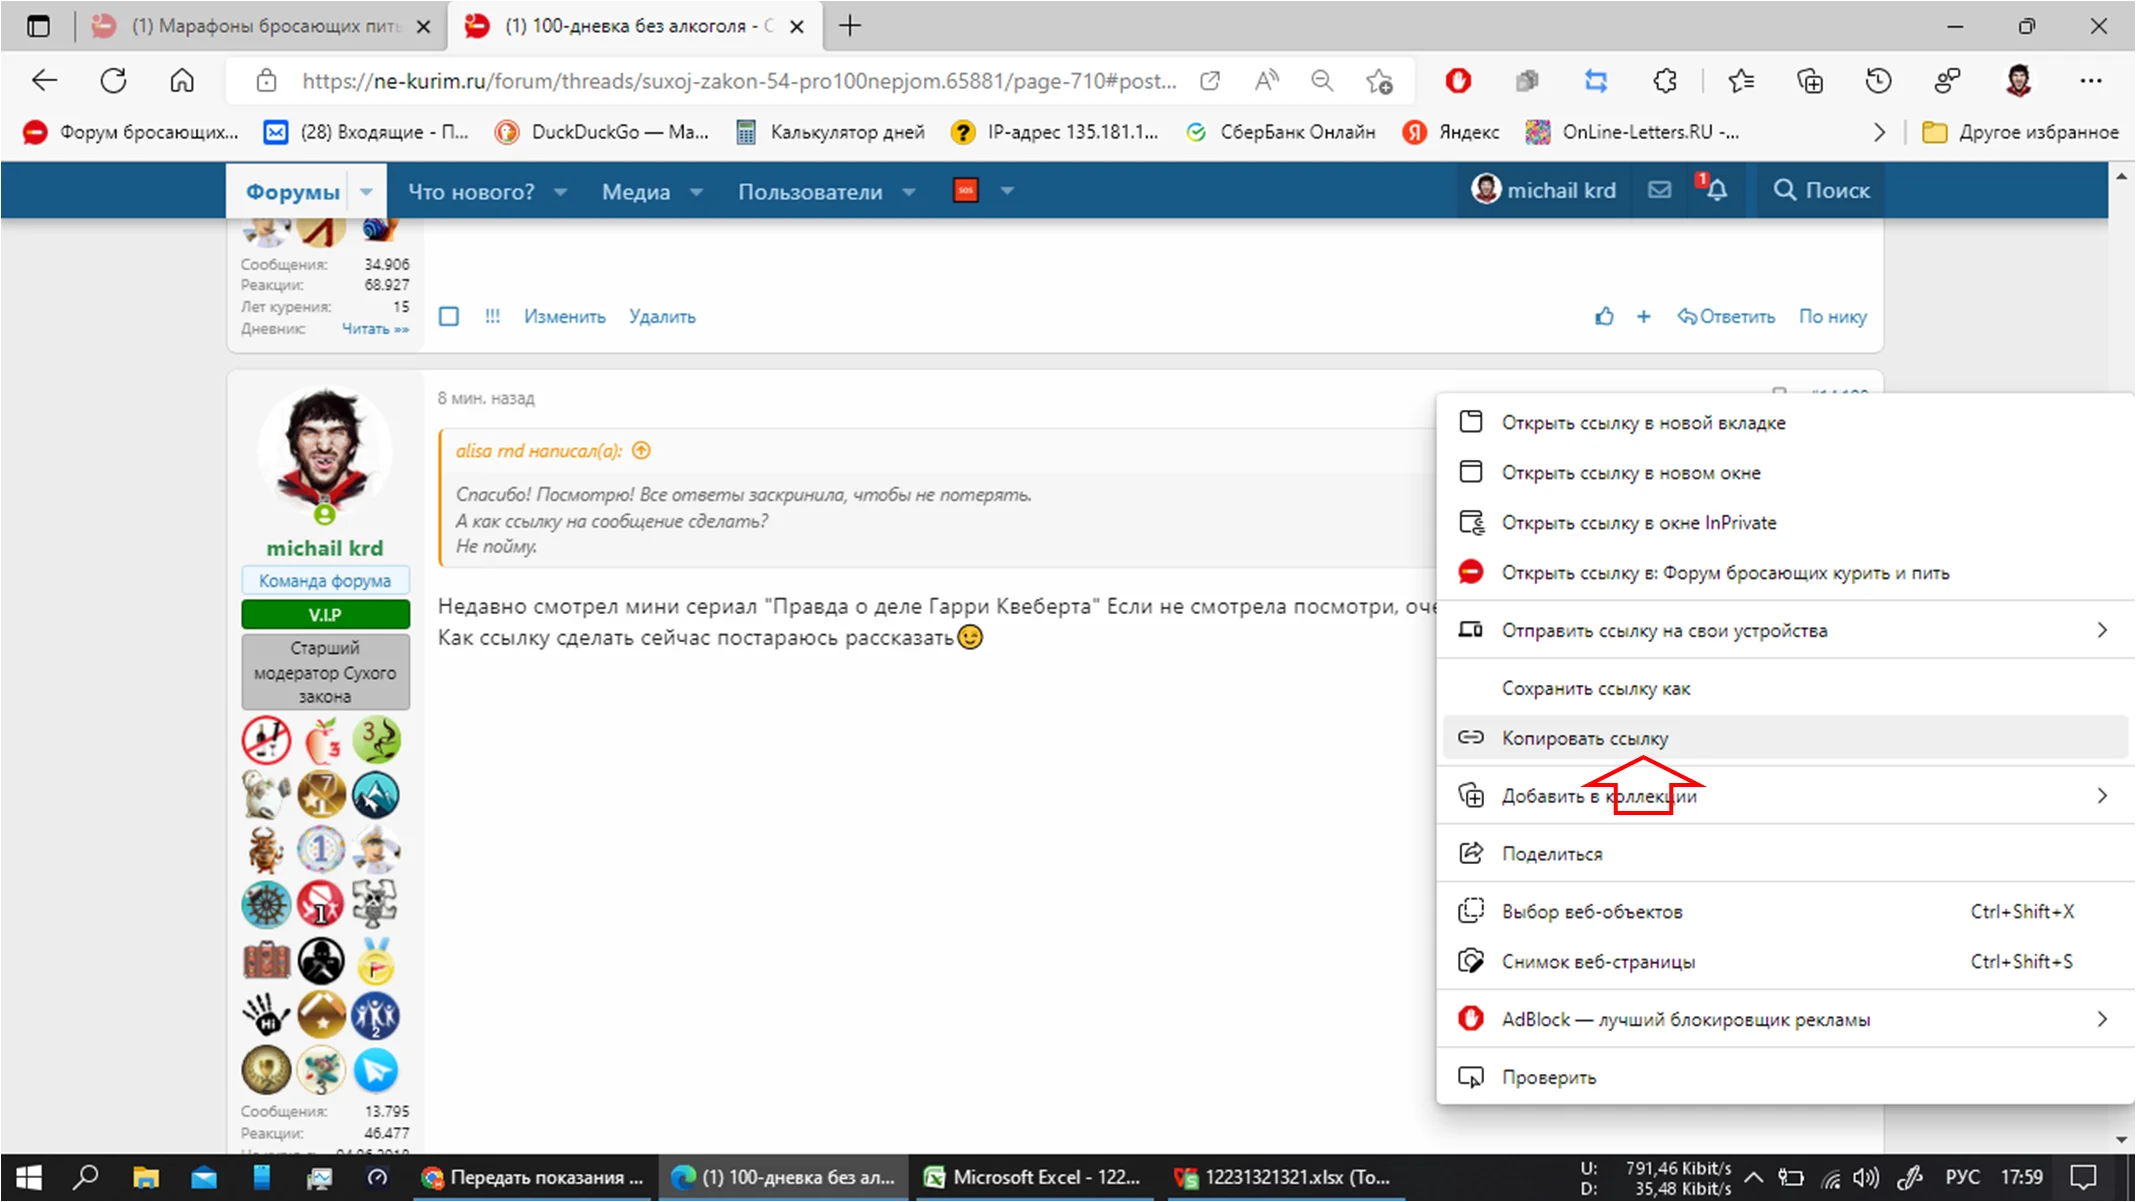Open Microsoft Excel in the taskbar
The image size is (2136, 1202).
point(1036,1177)
